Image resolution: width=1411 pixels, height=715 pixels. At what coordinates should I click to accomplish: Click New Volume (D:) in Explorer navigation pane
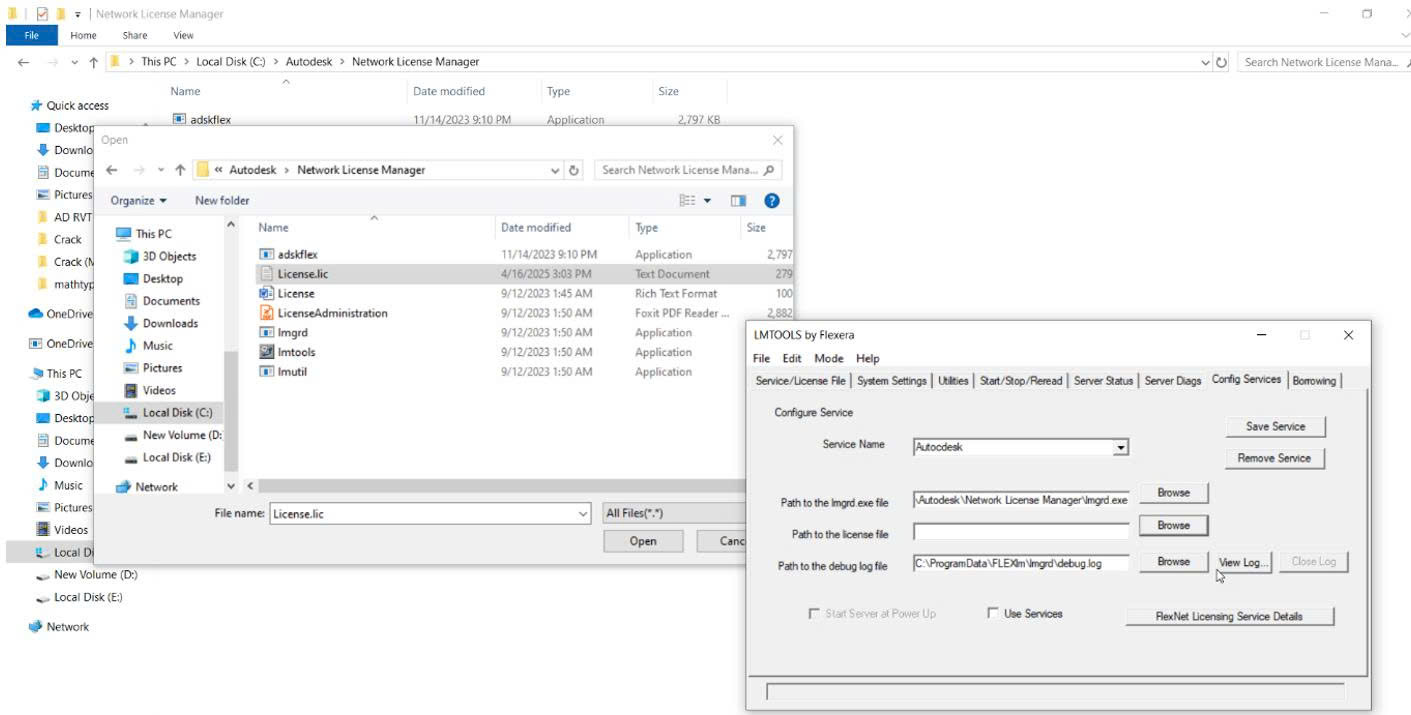tap(86, 575)
